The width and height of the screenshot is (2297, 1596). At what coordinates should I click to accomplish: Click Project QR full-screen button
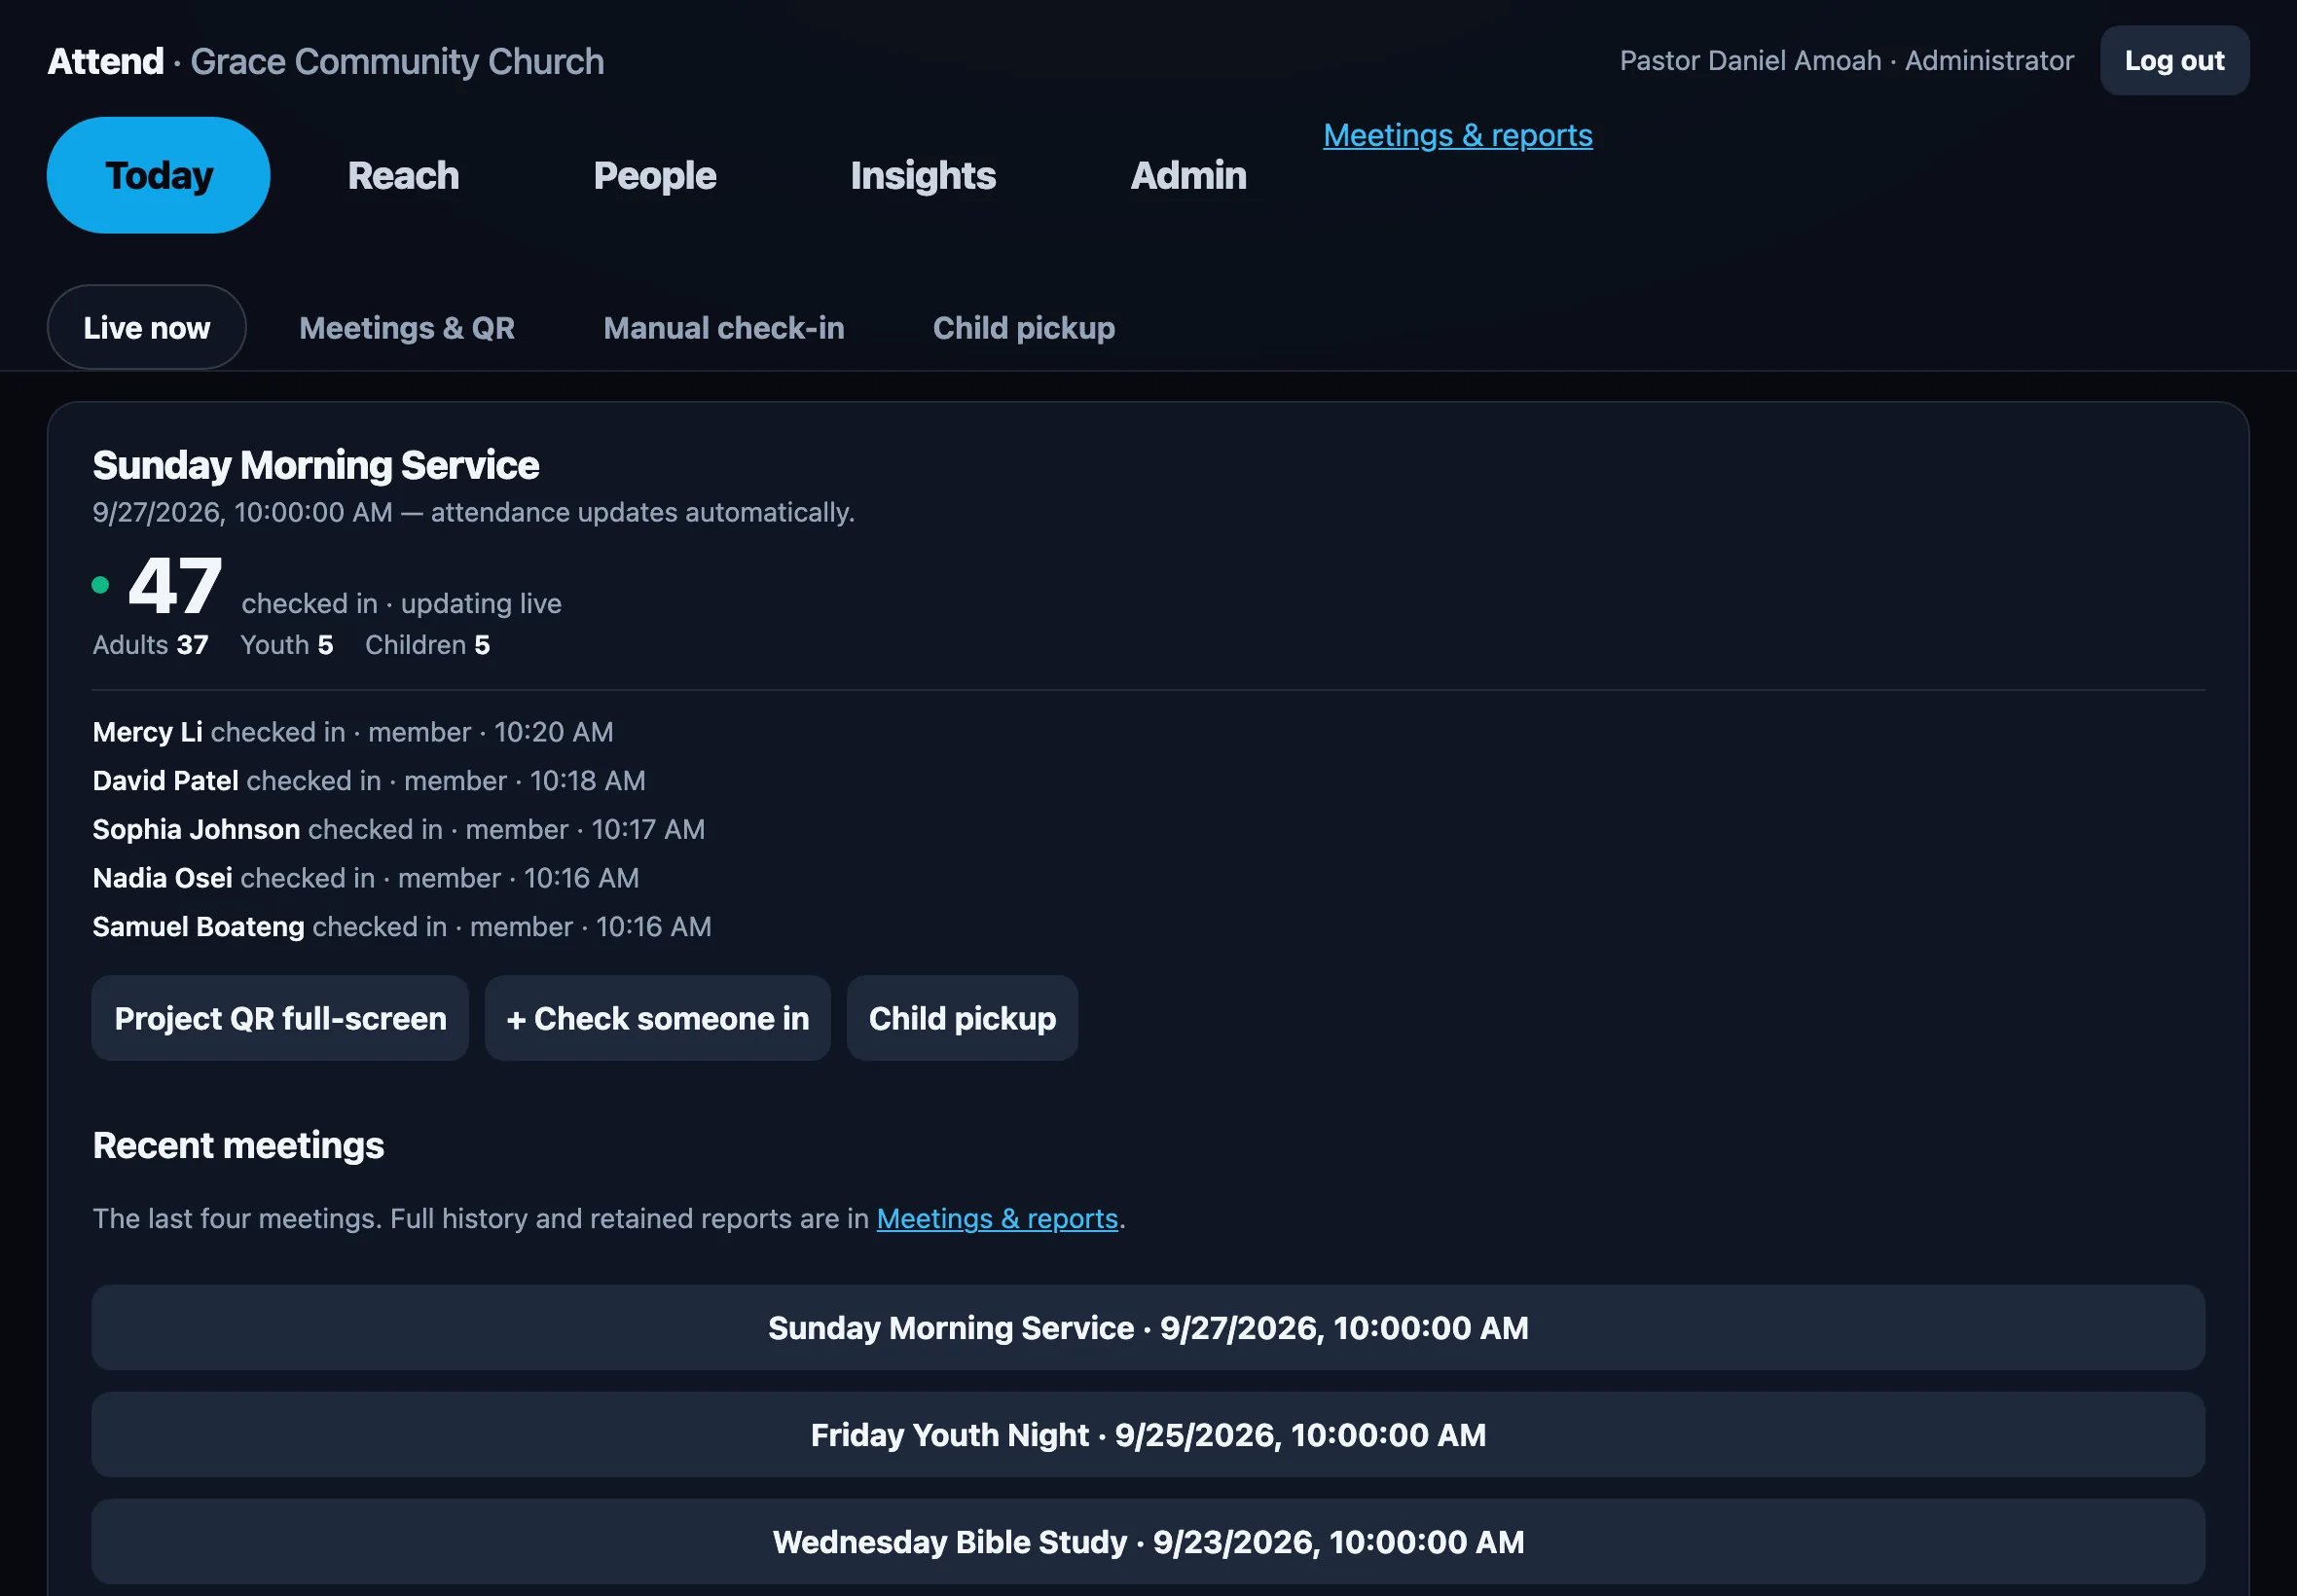280,1018
